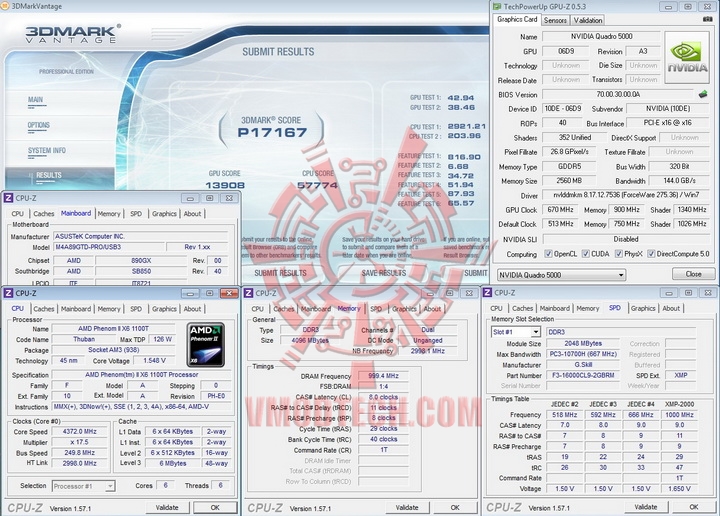
Task: Toggle the CUDA checkbox in GPU-Z
Action: tap(585, 253)
